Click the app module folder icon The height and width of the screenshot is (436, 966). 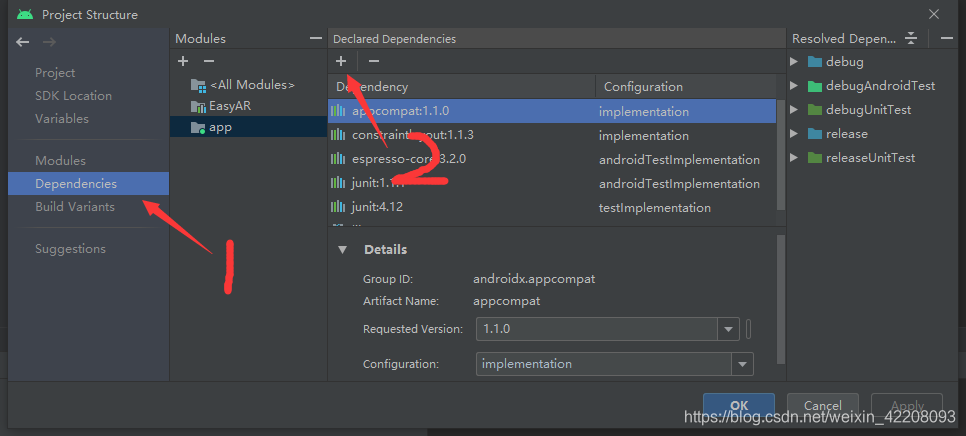pyautogui.click(x=198, y=128)
